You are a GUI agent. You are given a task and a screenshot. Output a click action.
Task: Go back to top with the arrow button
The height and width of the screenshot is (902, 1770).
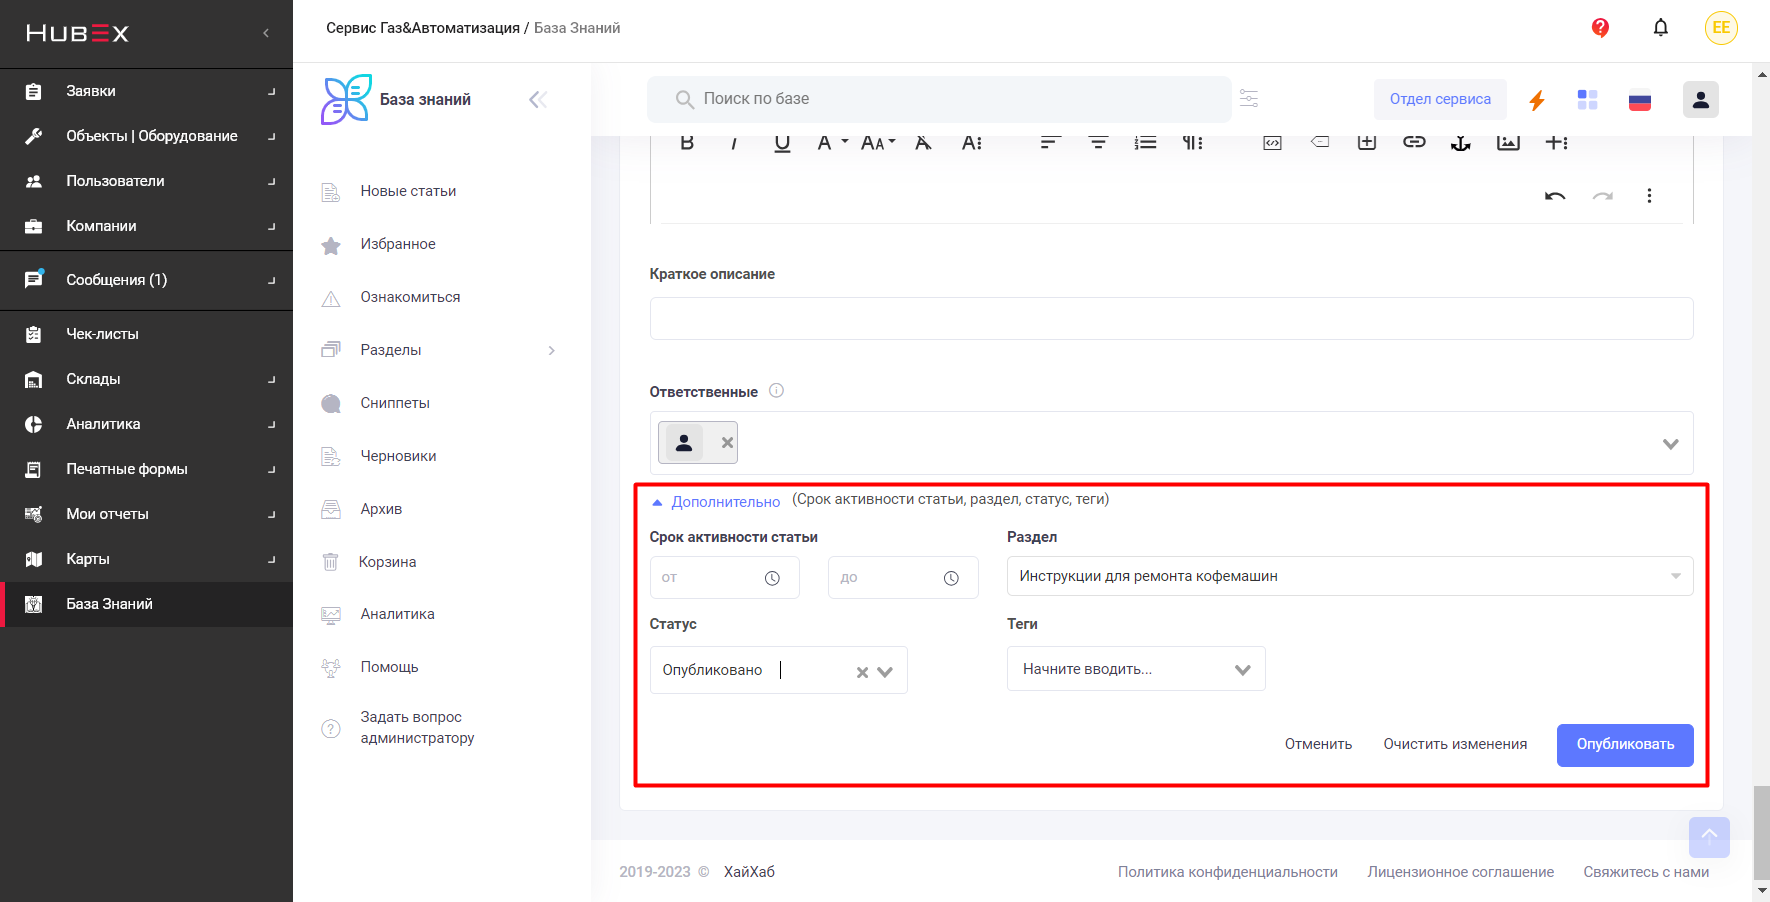click(1709, 837)
